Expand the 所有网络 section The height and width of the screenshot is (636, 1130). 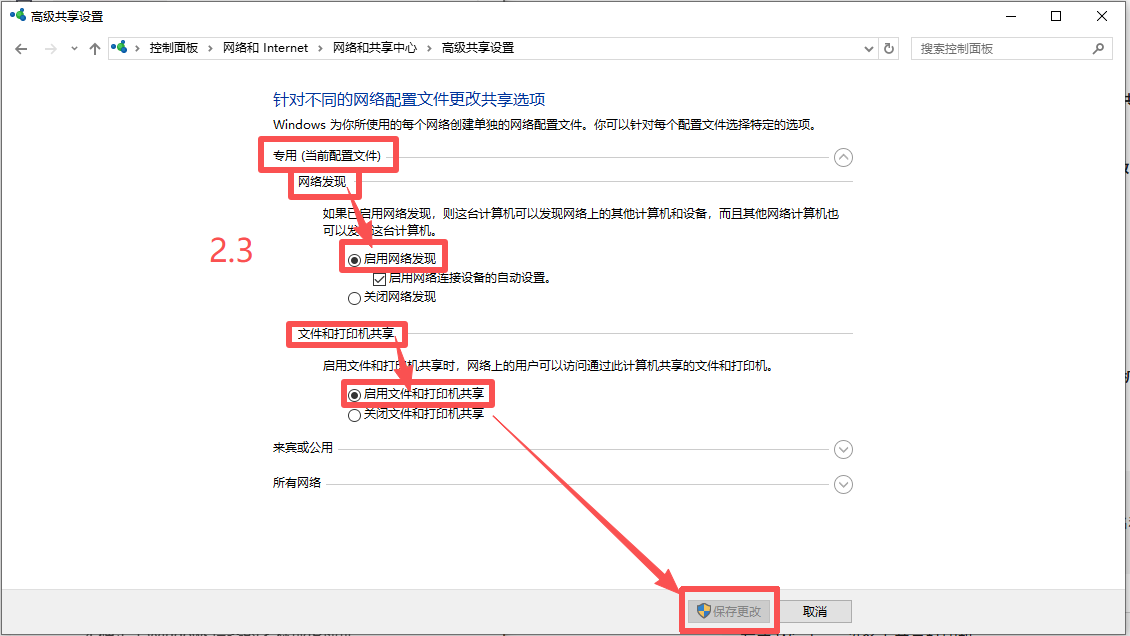843,484
